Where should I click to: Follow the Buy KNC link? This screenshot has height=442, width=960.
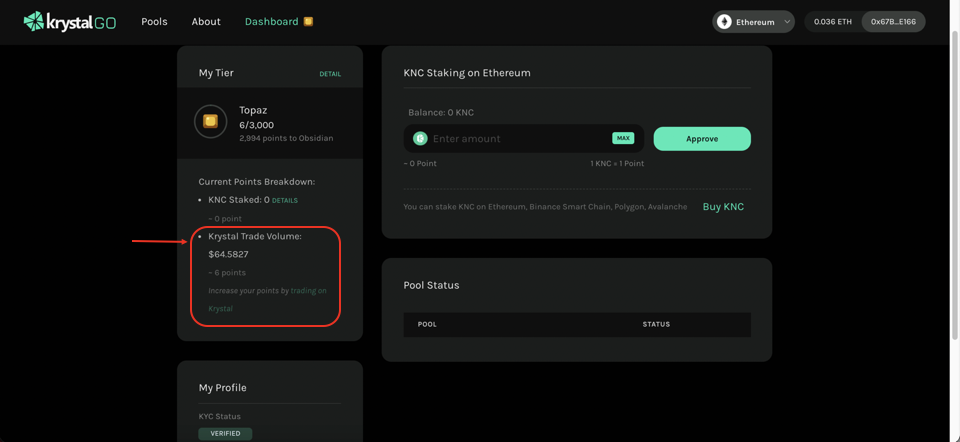click(723, 207)
